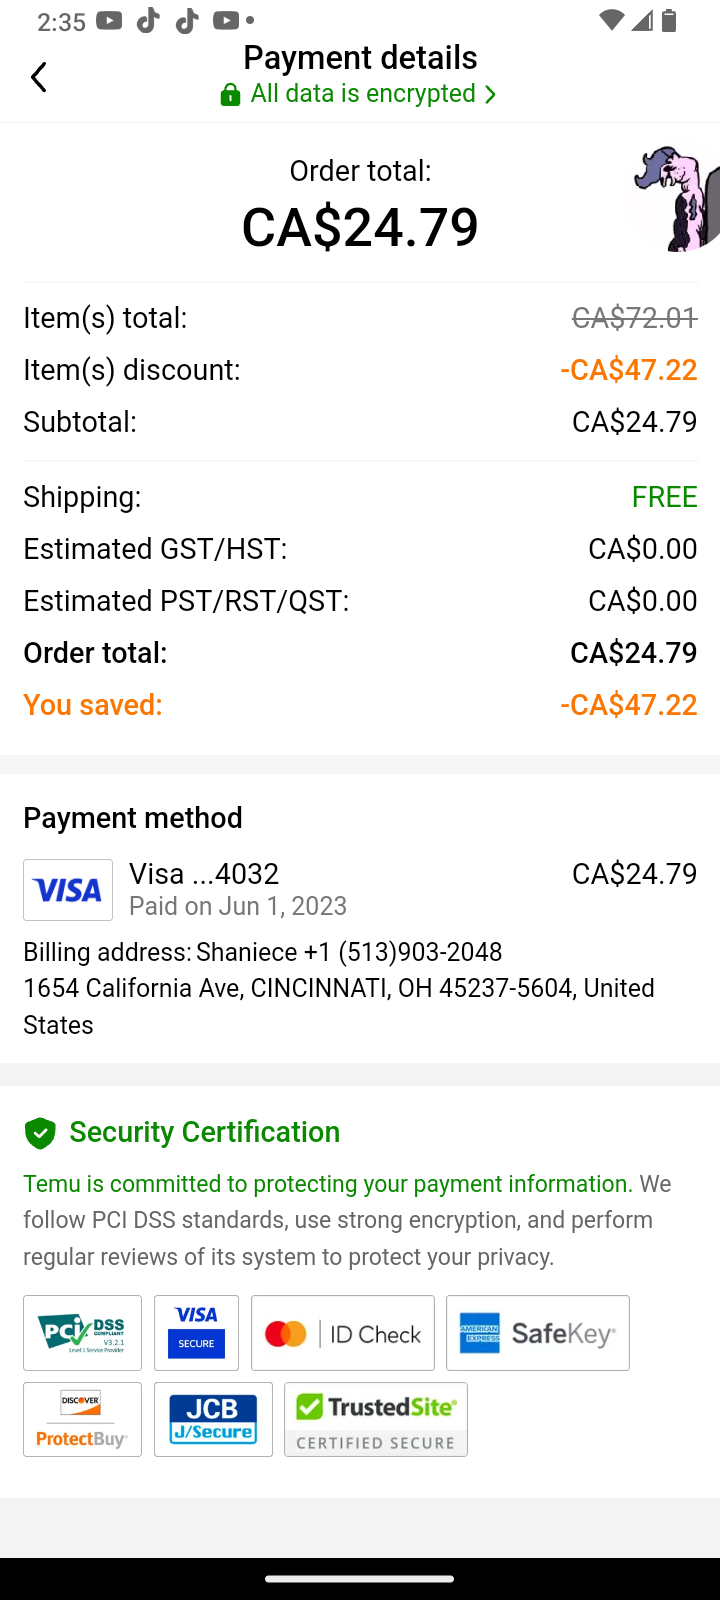This screenshot has width=720, height=1600.
Task: Tap the Visa Secure badge
Action: coord(196,1333)
